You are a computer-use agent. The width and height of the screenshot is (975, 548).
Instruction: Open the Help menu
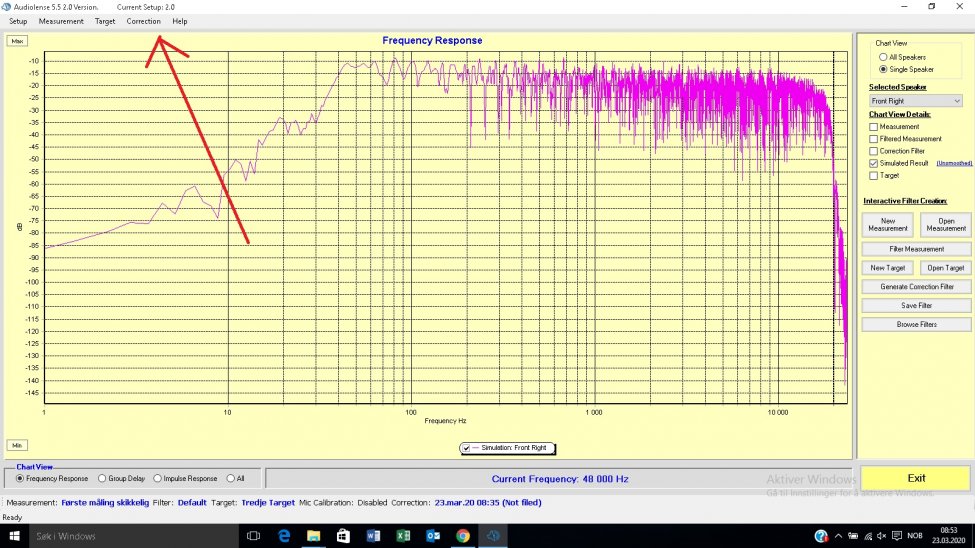point(180,21)
